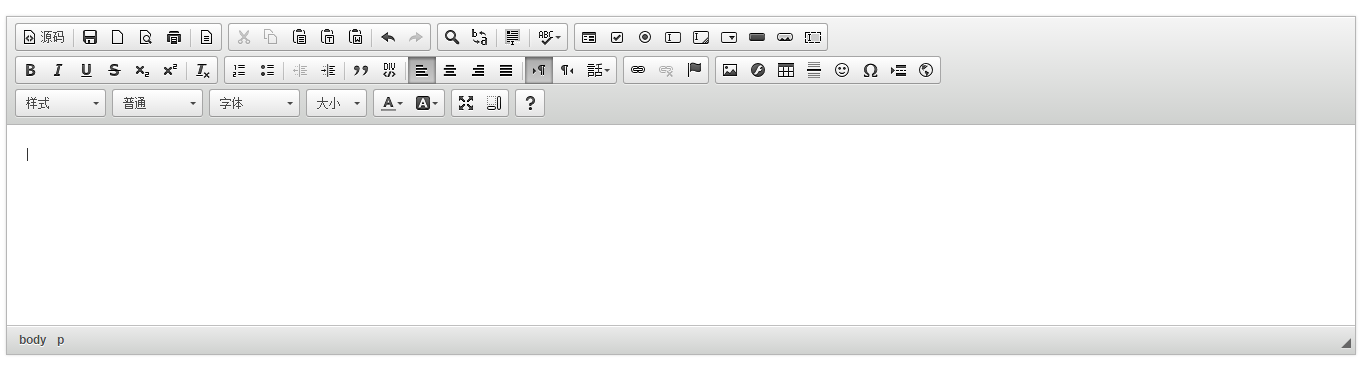1364x372 pixels.
Task: Open the background color picker
Action: coord(426,103)
